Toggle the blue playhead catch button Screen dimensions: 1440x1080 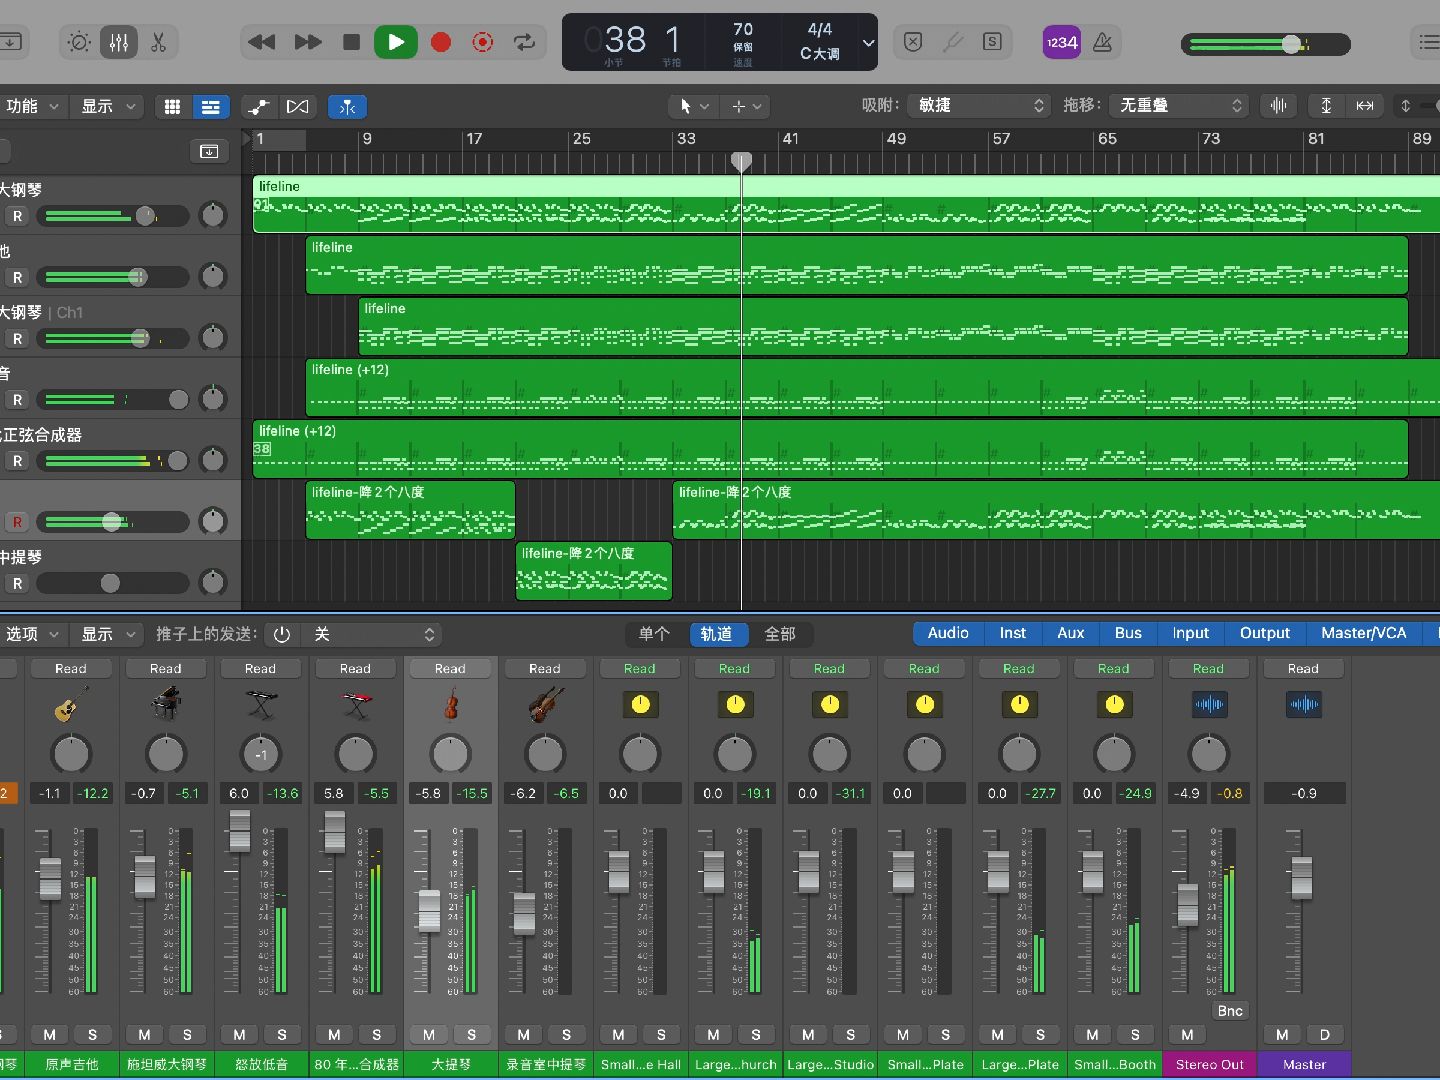click(347, 107)
